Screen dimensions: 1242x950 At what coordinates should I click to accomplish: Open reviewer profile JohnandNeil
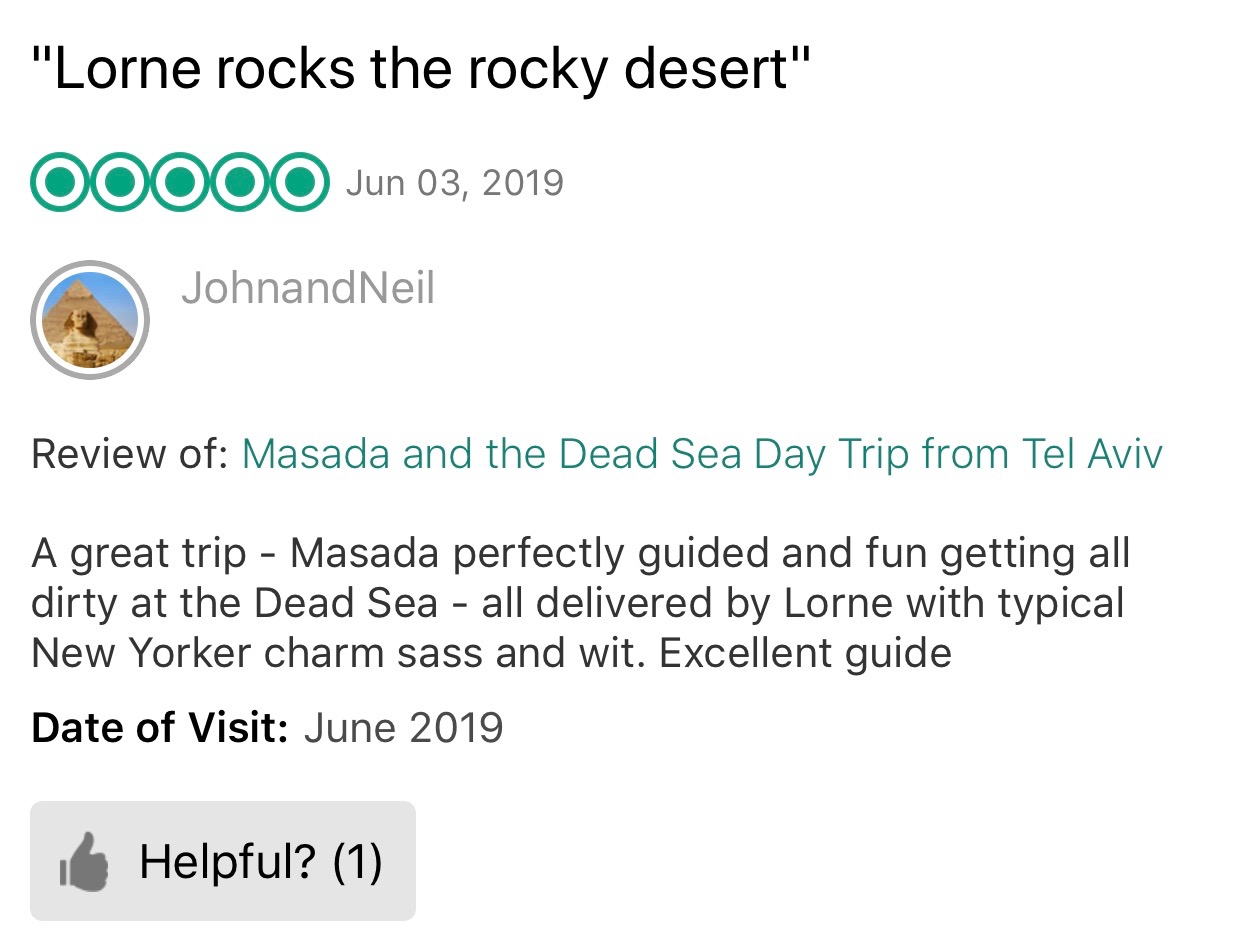pos(308,289)
